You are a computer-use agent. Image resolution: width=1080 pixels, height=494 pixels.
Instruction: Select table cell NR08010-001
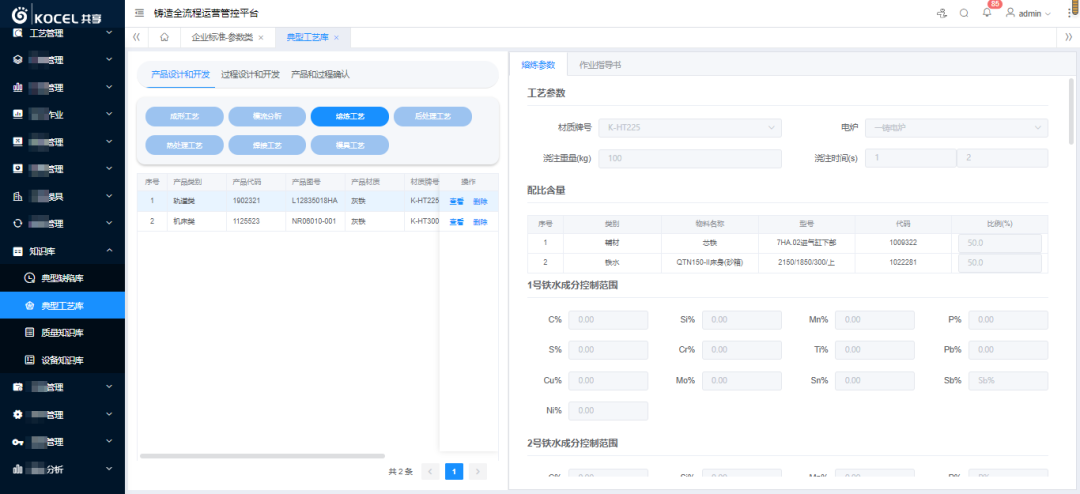click(313, 222)
